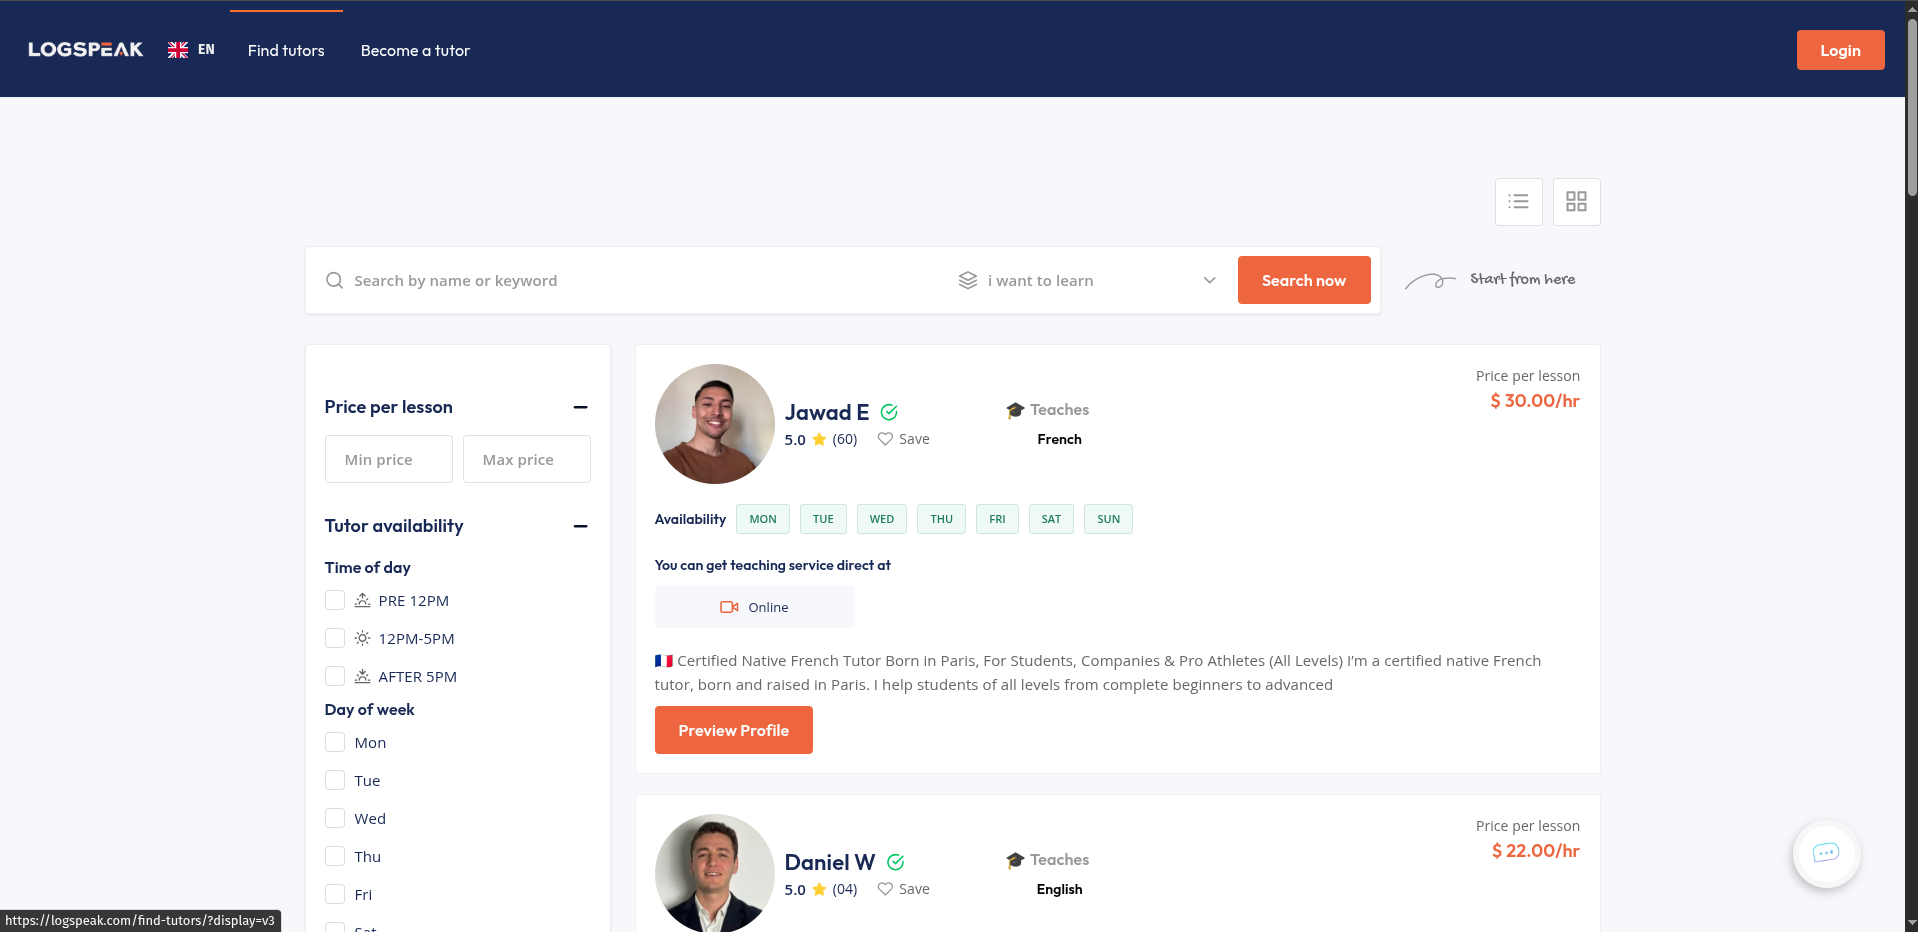Viewport: 1918px width, 932px height.
Task: Collapse the Tutor availability section
Action: [580, 526]
